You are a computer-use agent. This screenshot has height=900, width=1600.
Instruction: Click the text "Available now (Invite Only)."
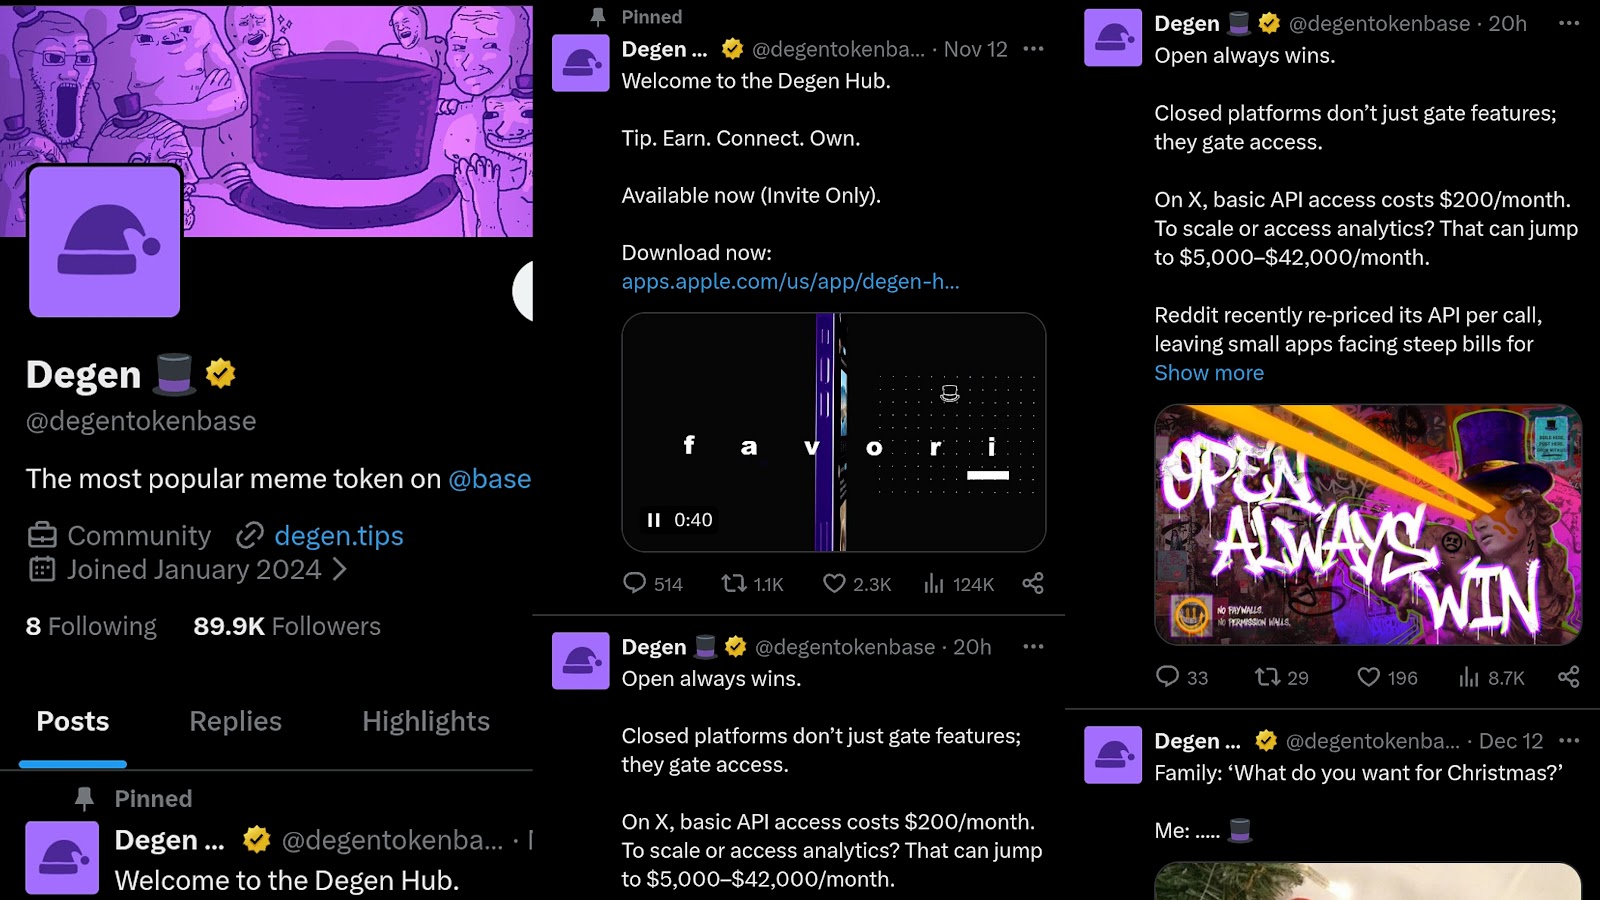click(x=751, y=196)
